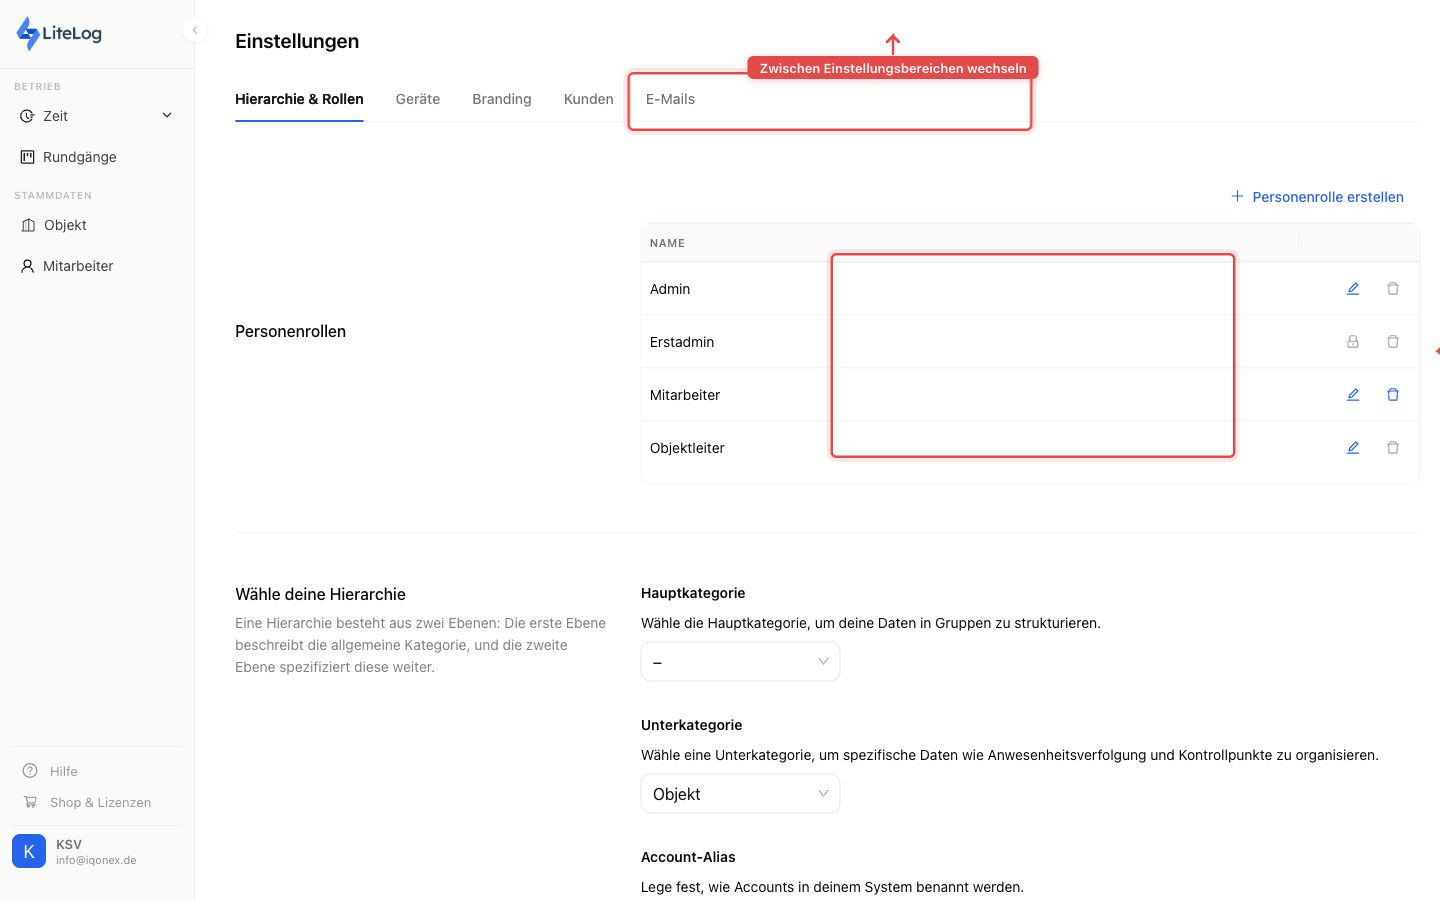The width and height of the screenshot is (1440, 900).
Task: Switch to the Geräte tab
Action: [x=418, y=99]
